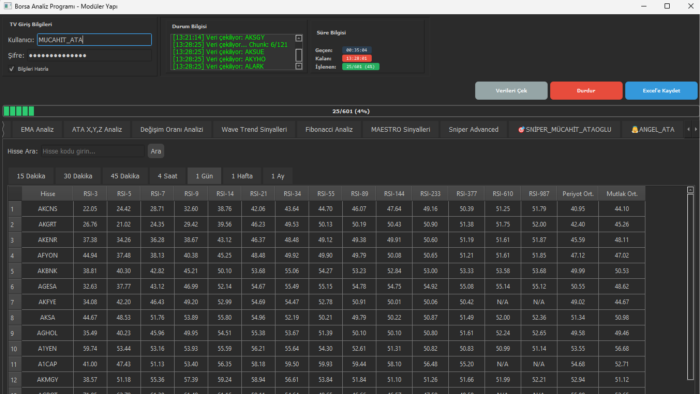This screenshot has height=394, width=700.
Task: Open the EMA Analiz tab
Action: click(37, 129)
